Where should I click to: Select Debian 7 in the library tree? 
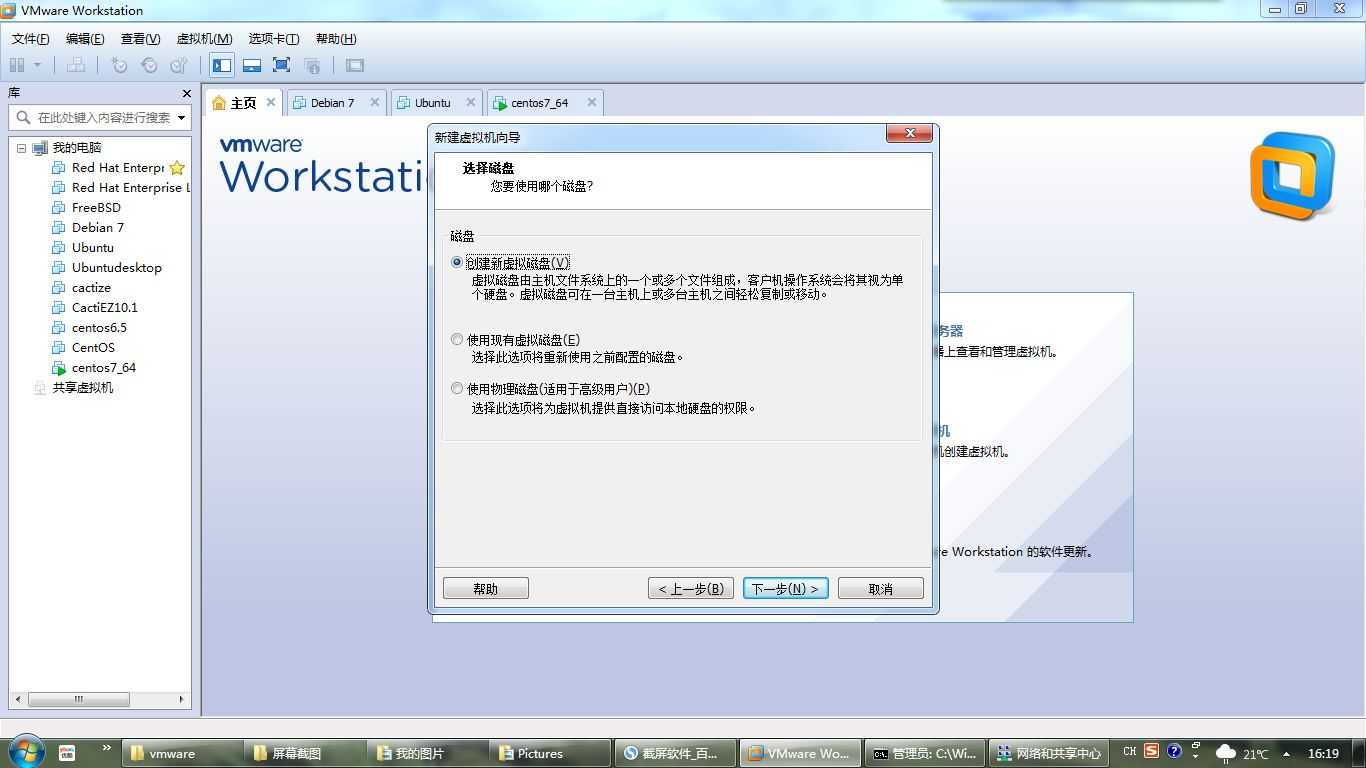(x=88, y=228)
